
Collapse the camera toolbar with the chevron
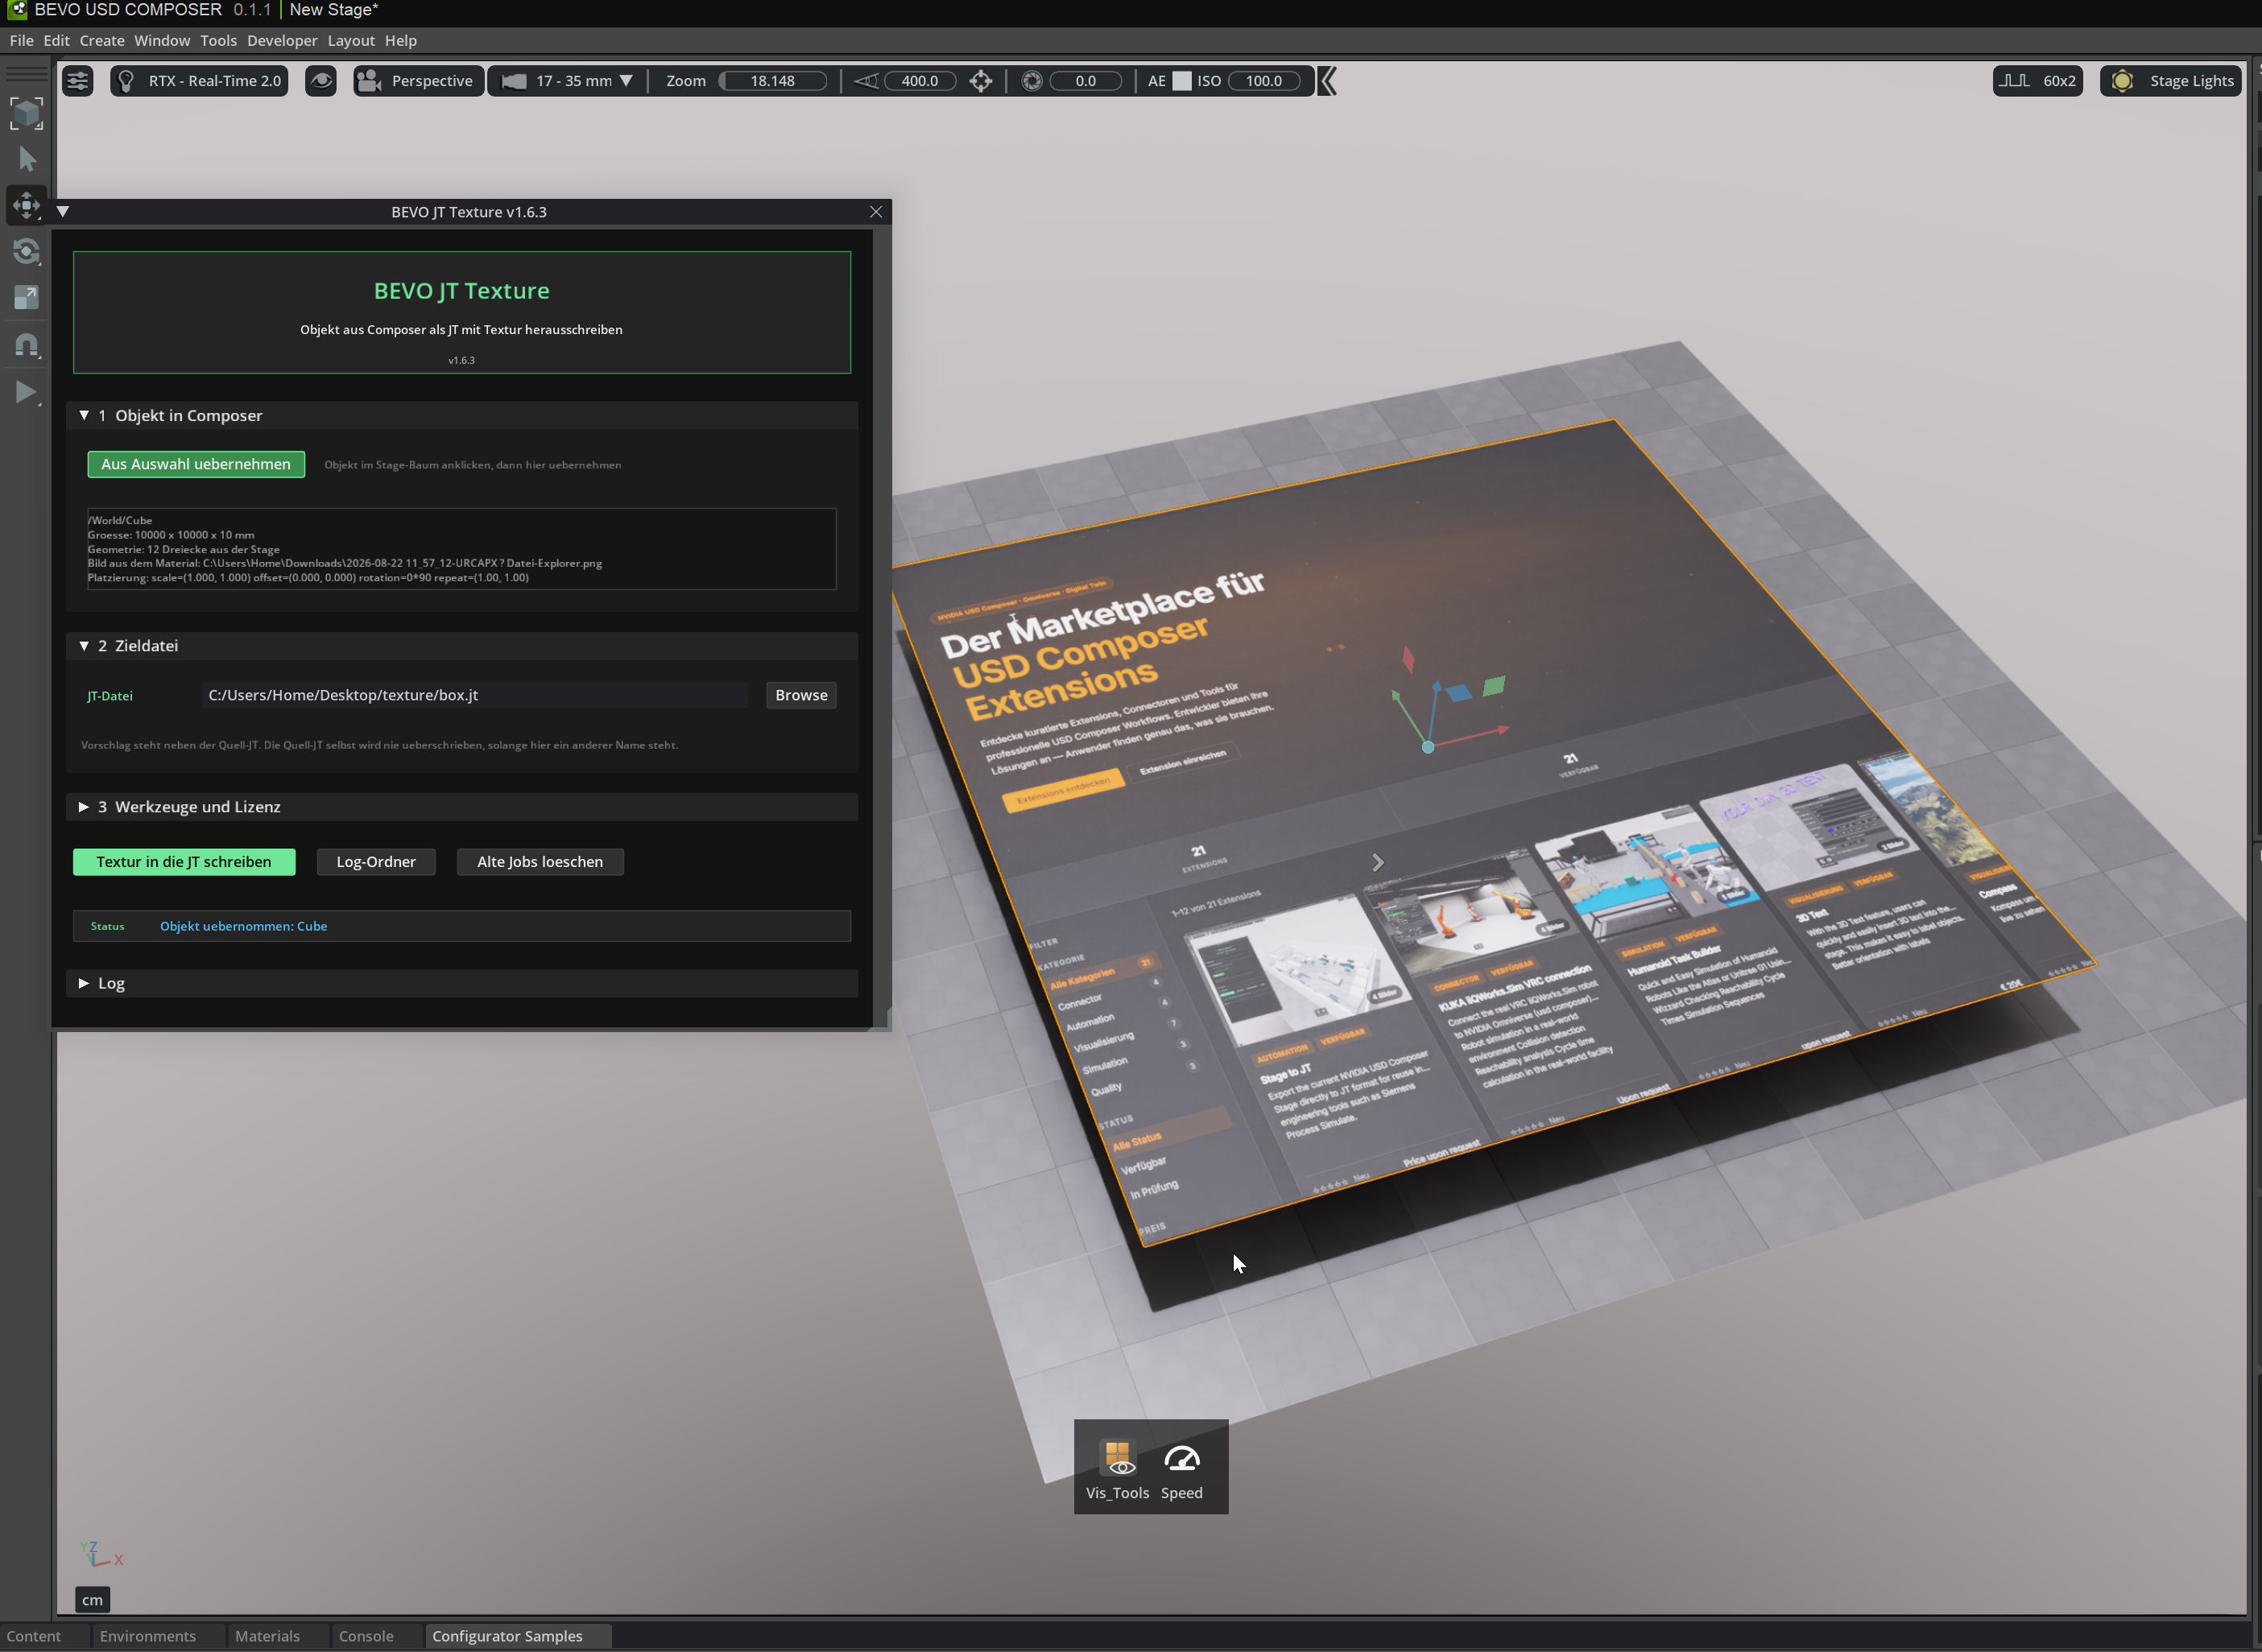pyautogui.click(x=1328, y=81)
